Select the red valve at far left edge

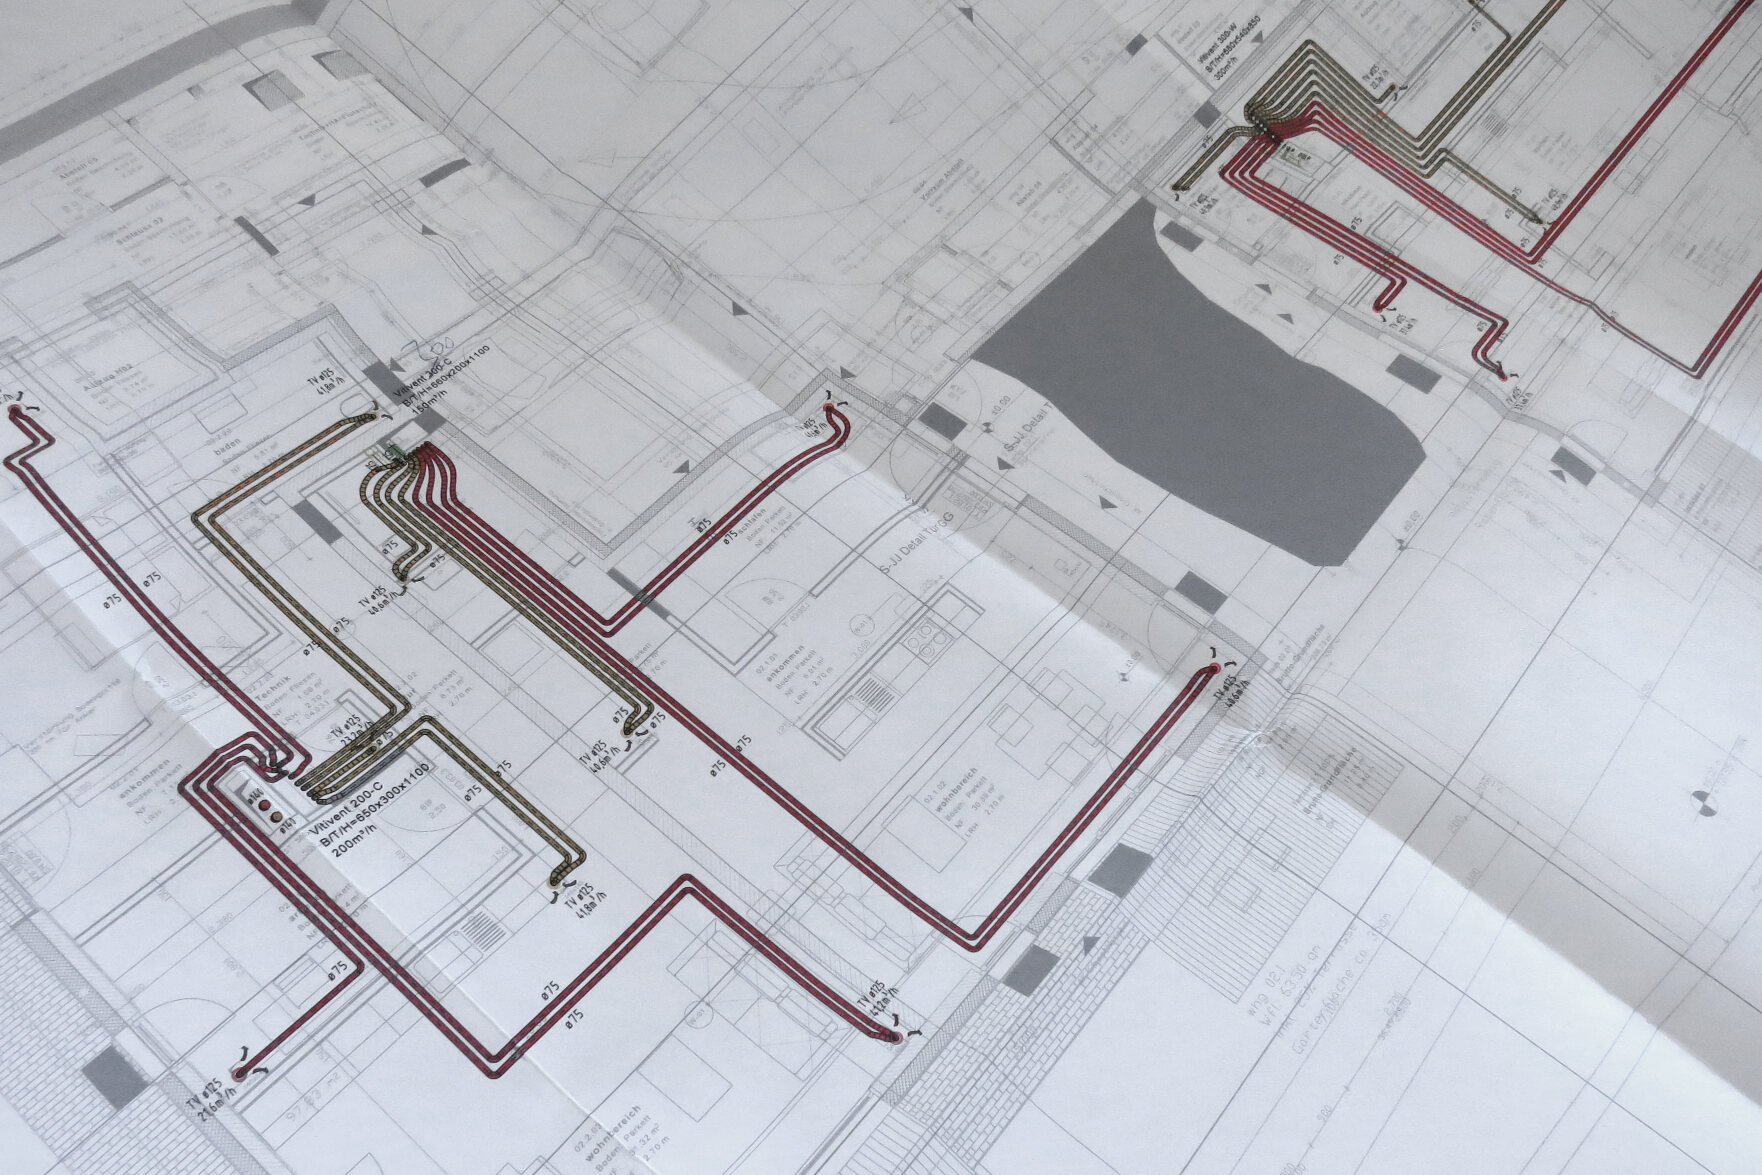pos(14,410)
